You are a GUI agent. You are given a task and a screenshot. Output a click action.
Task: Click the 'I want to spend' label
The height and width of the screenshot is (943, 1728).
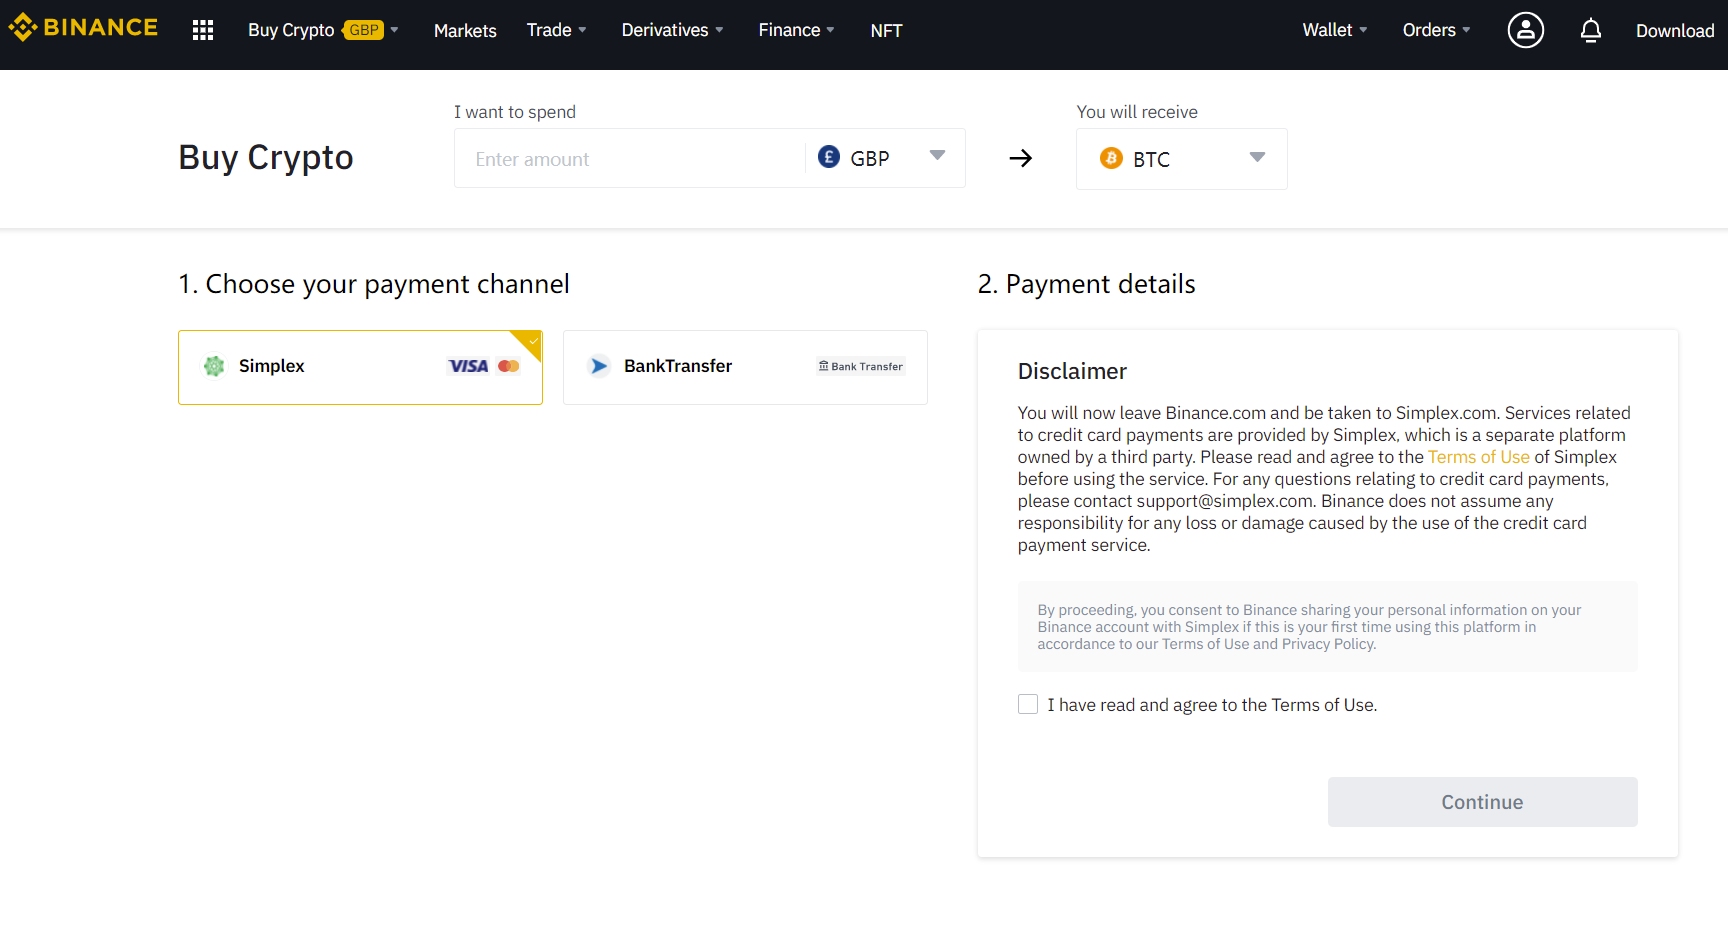(x=515, y=112)
